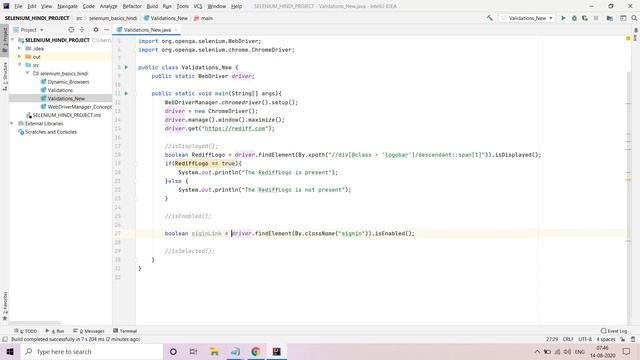Toggle the tool window quick-access icon in the status bar corner
The height and width of the screenshot is (360, 640).
tap(5, 339)
